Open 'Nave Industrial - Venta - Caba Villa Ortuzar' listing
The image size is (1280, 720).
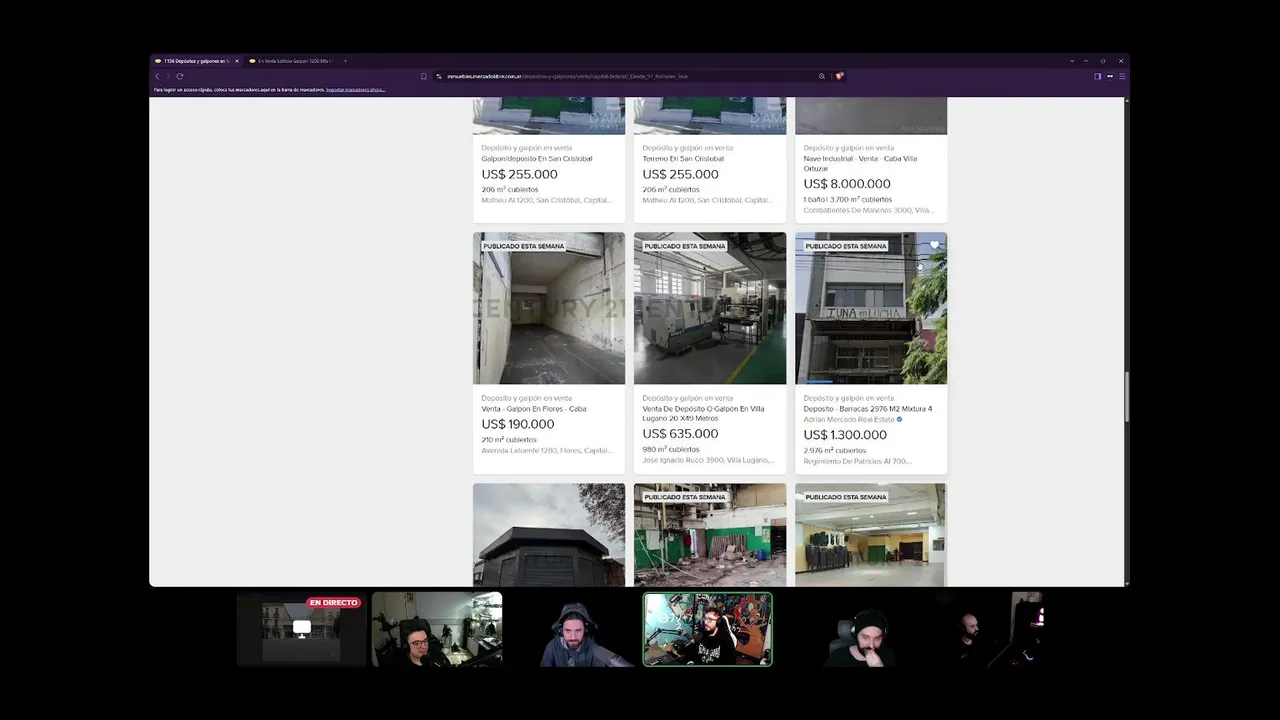pyautogui.click(x=860, y=163)
